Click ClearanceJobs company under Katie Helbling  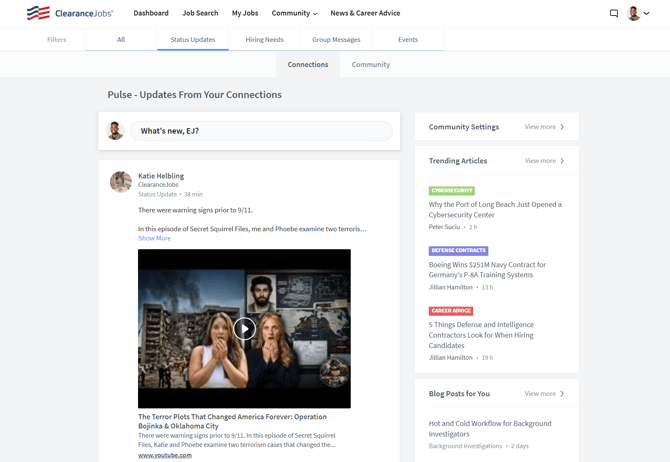point(158,185)
